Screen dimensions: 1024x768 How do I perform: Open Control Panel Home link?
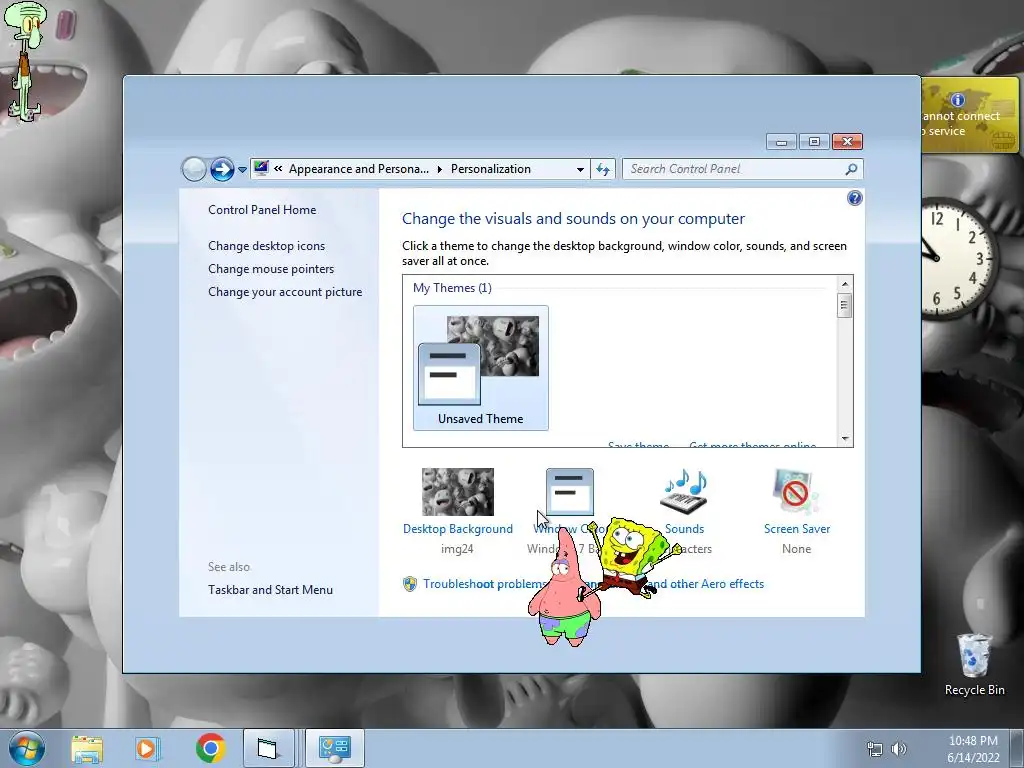pyautogui.click(x=262, y=210)
